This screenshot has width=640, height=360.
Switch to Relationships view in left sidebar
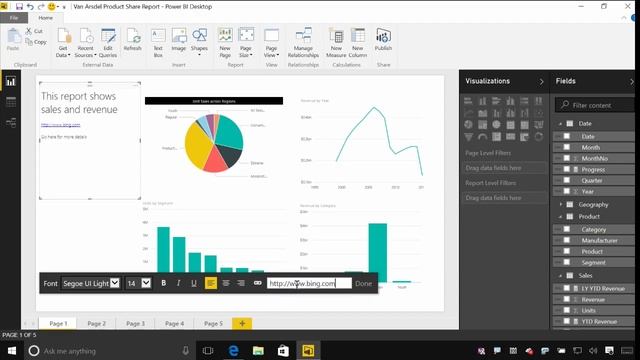pyautogui.click(x=11, y=122)
